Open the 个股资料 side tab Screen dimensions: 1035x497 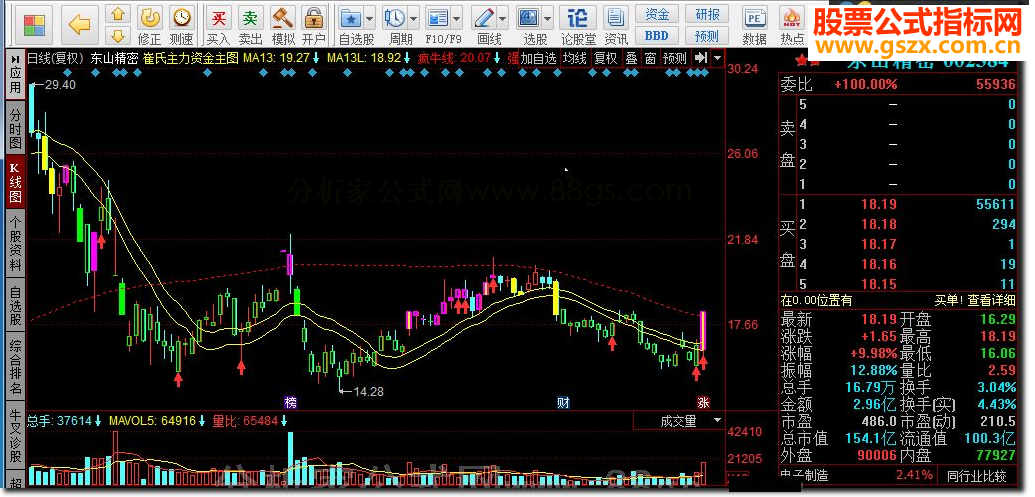coord(15,244)
